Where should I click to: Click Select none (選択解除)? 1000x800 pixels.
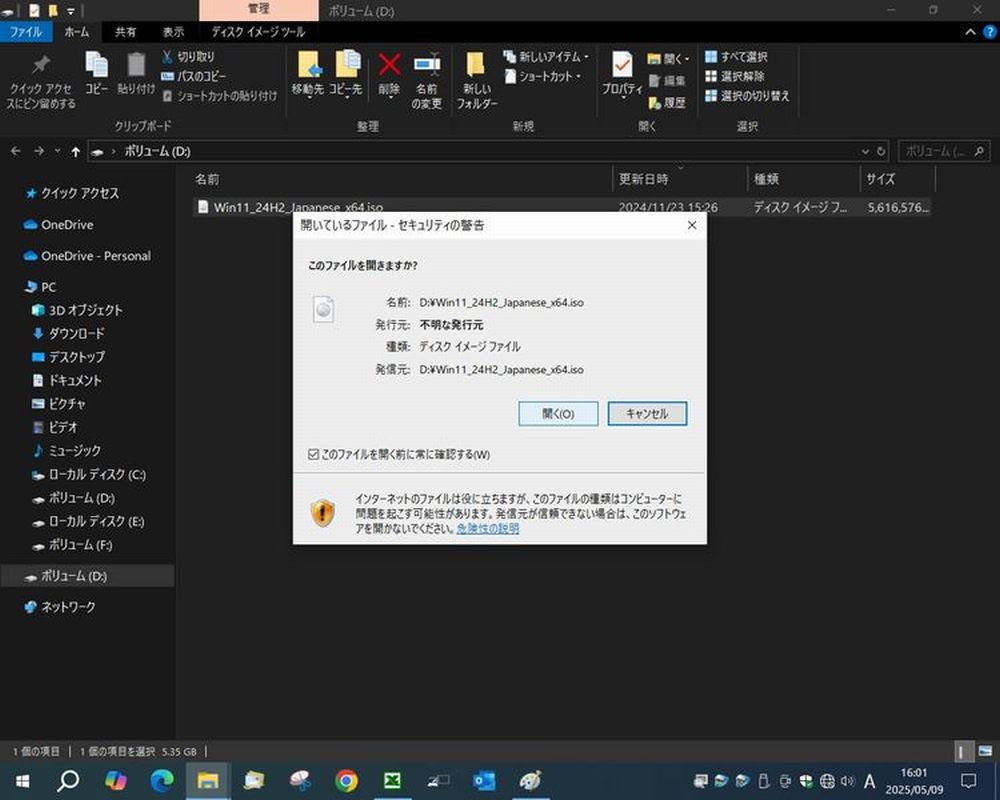pyautogui.click(x=735, y=77)
